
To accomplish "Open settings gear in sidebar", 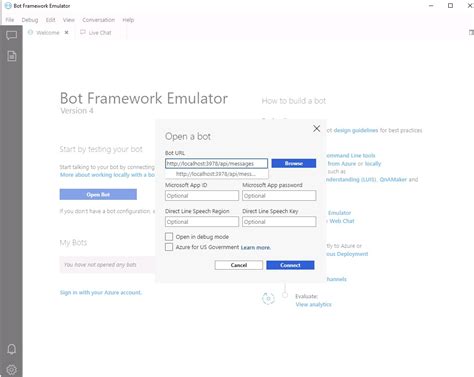I will point(12,370).
